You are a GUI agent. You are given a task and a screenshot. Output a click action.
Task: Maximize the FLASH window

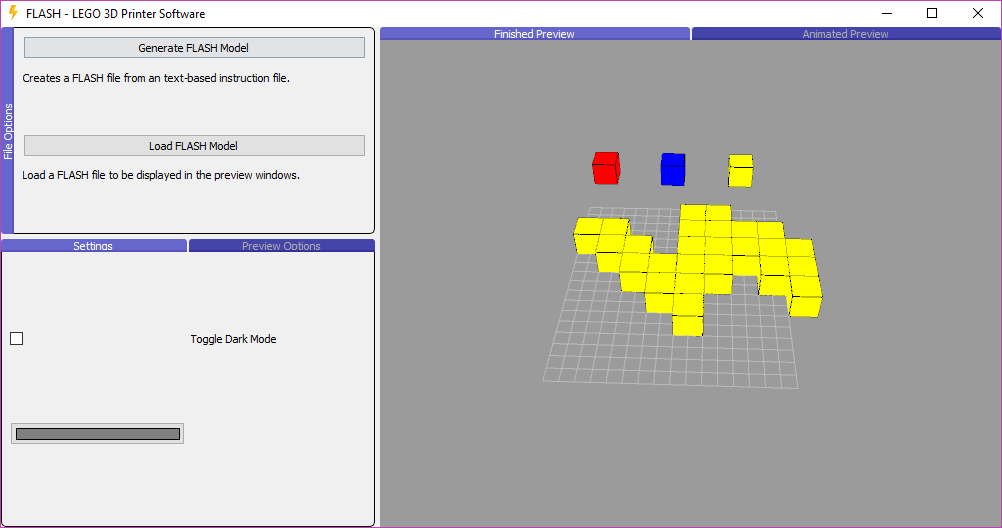point(932,13)
